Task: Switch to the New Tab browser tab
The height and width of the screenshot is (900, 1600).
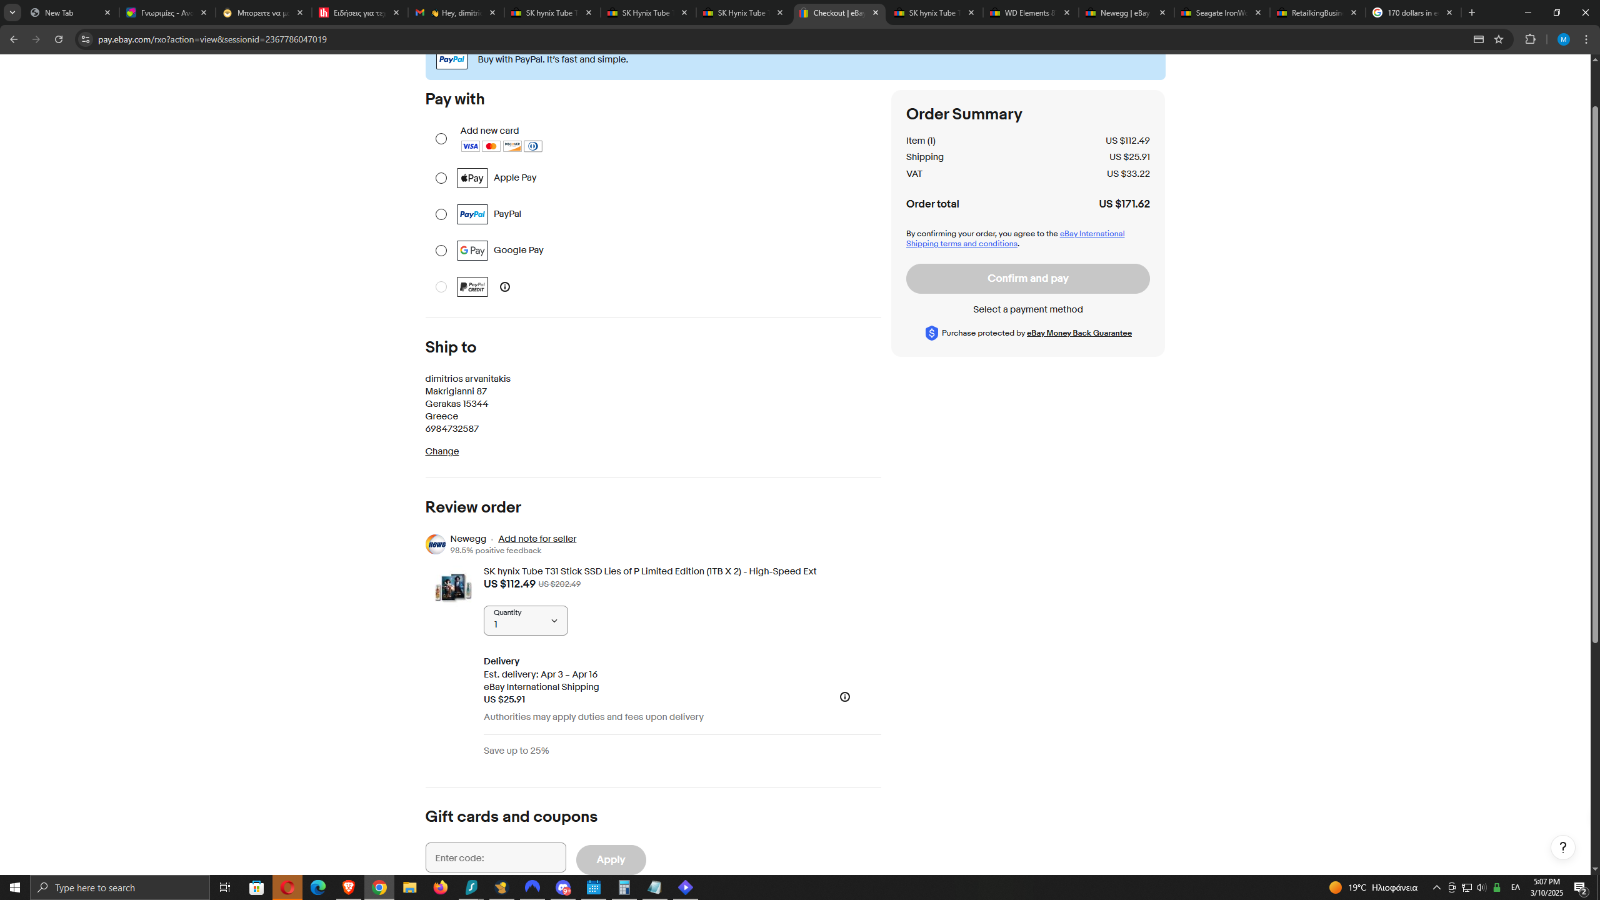Action: coord(68,13)
